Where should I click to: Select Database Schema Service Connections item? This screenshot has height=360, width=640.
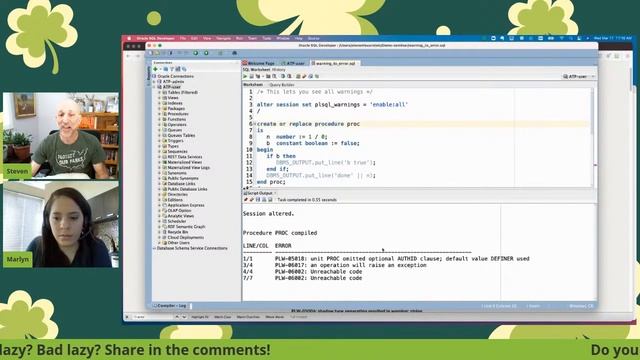[192, 248]
